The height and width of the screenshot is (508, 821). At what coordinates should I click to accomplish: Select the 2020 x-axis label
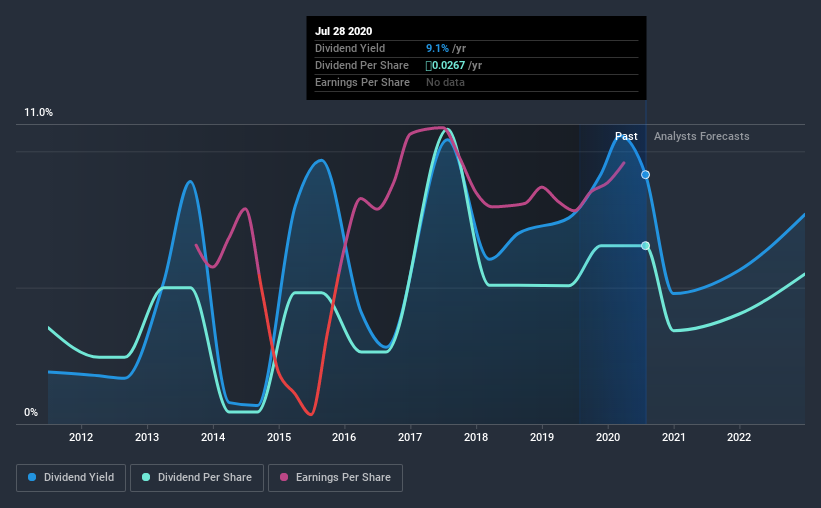click(x=608, y=437)
